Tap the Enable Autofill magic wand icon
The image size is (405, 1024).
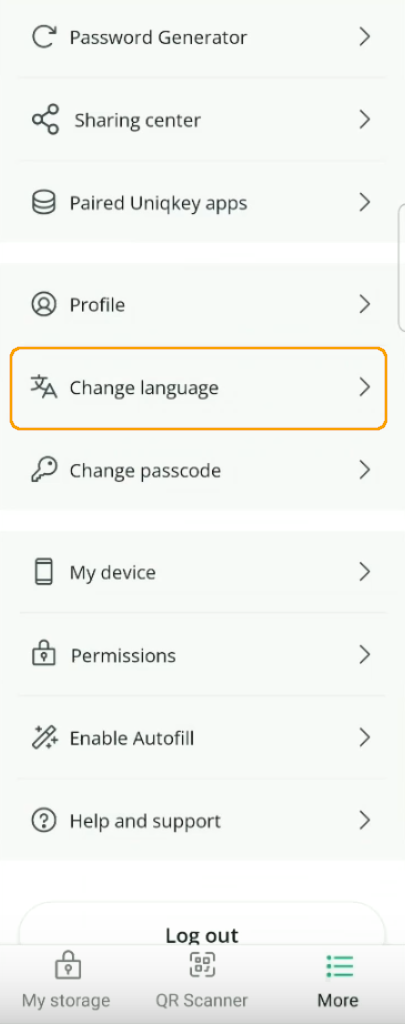point(44,738)
